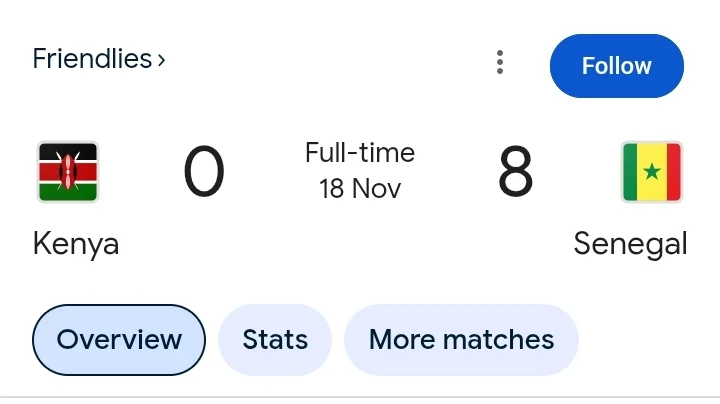Click the green star on Senegal's flag
720x404 pixels.
click(651, 172)
